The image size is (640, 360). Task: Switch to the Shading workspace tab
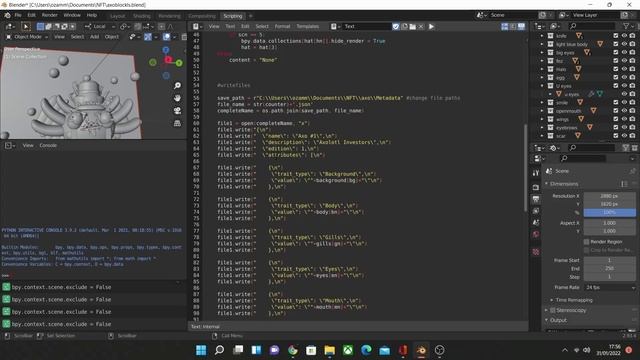(142, 16)
